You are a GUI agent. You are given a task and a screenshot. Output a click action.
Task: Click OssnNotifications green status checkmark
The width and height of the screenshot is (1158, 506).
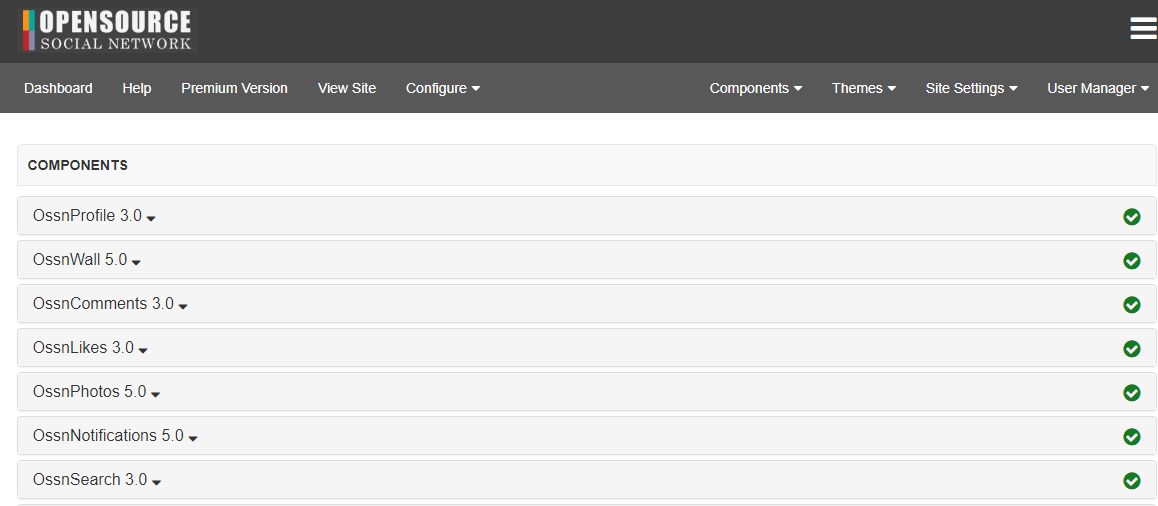coord(1131,437)
